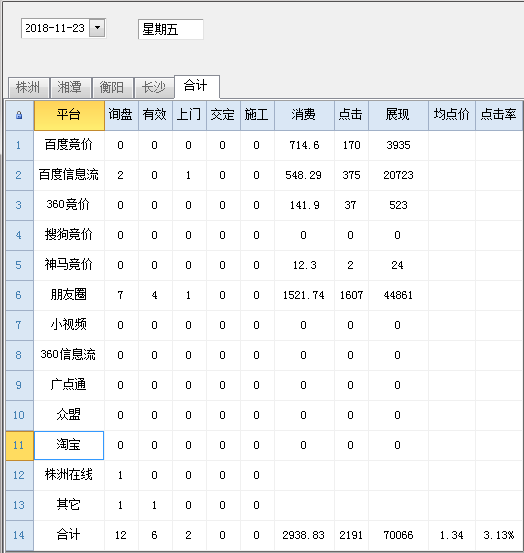Click the total click rate cell 3.13%

(499, 535)
